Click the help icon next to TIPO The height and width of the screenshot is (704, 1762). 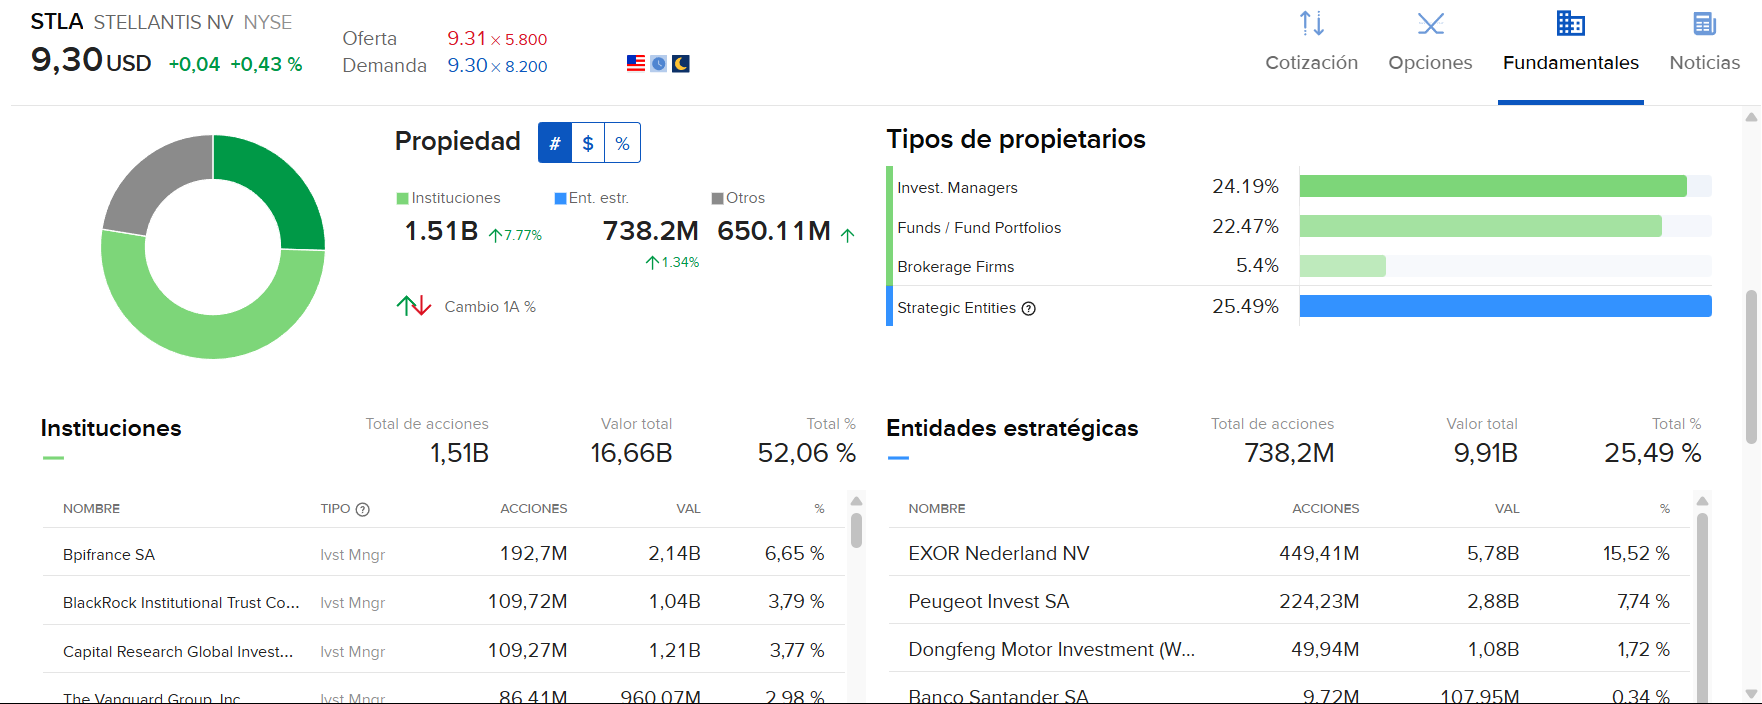coord(363,510)
